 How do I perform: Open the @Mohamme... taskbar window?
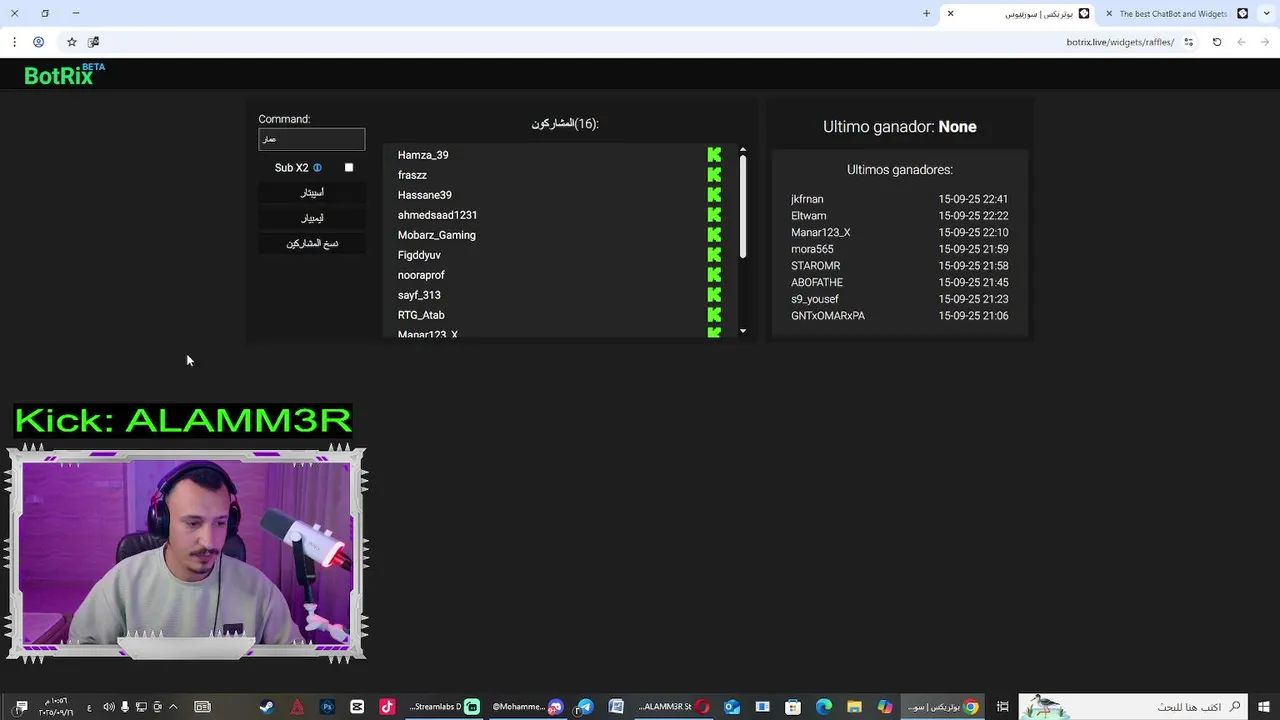(x=527, y=707)
